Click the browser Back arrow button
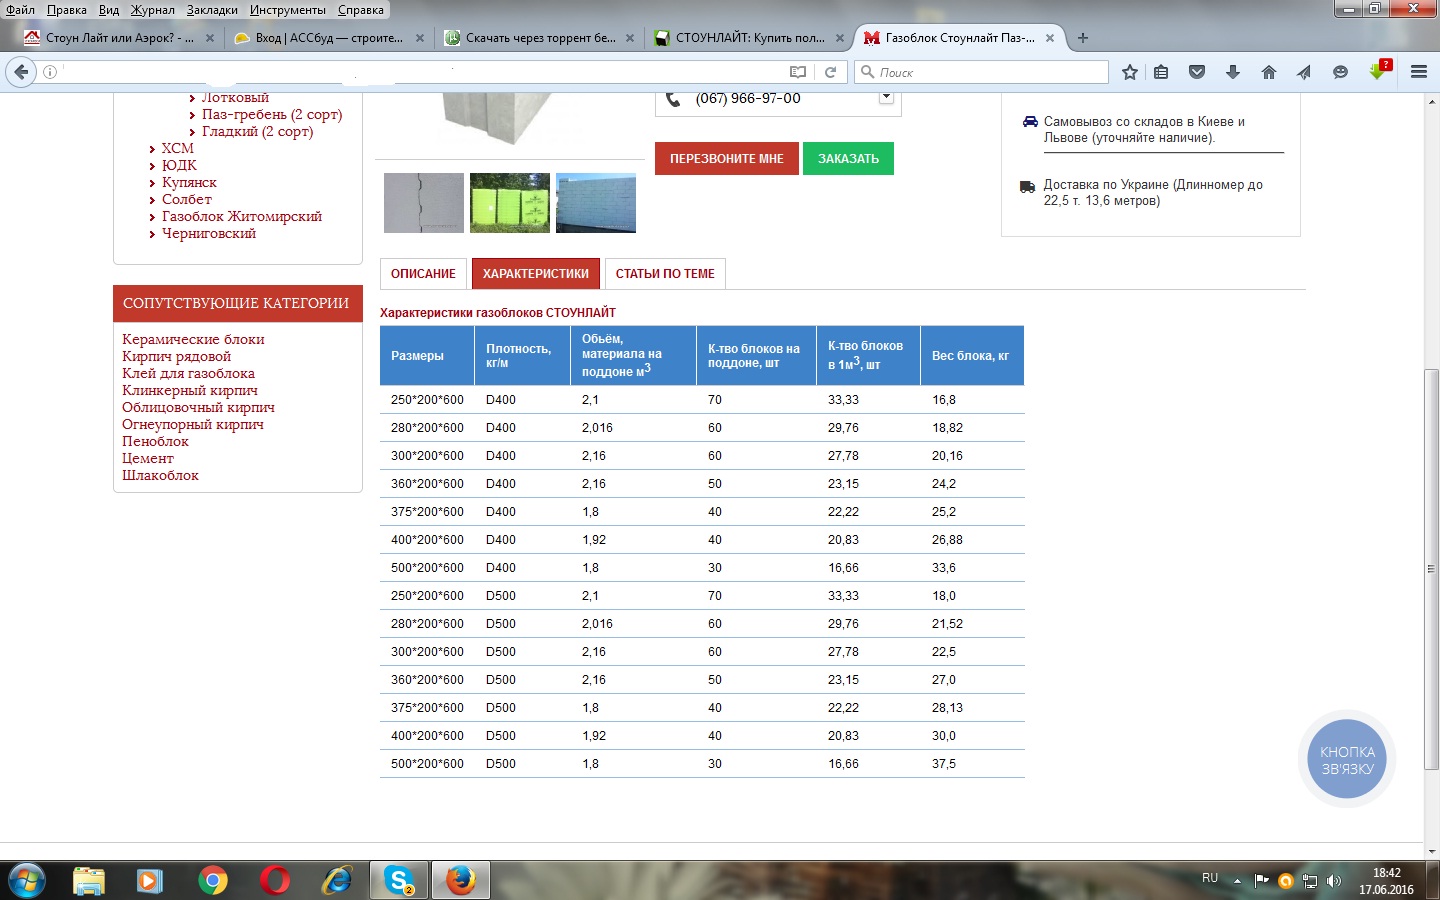This screenshot has width=1440, height=900. tap(21, 72)
